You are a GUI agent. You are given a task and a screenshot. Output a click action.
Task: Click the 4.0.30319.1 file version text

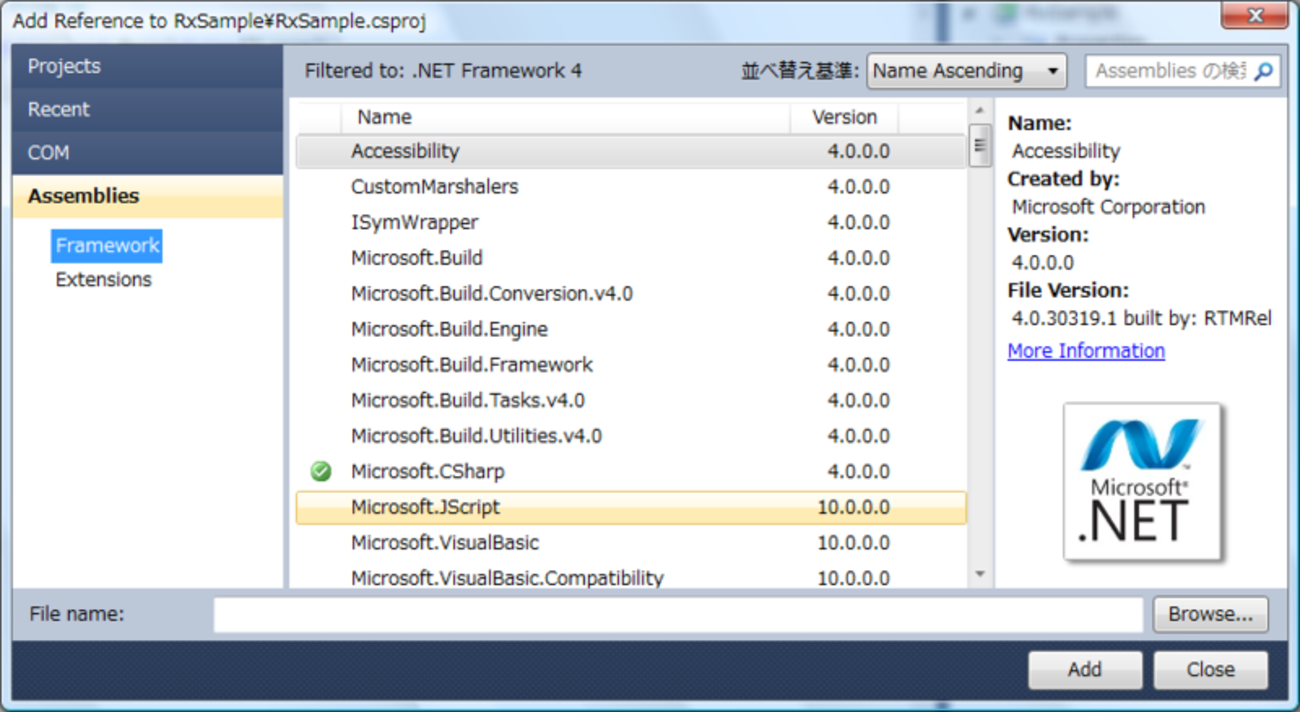pyautogui.click(x=1142, y=319)
